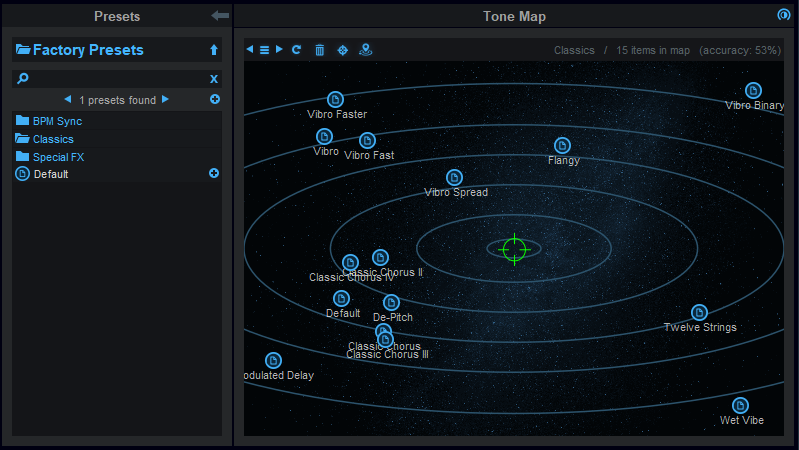This screenshot has width=799, height=450.
Task: Click the plus icon beside presets found
Action: pos(215,100)
